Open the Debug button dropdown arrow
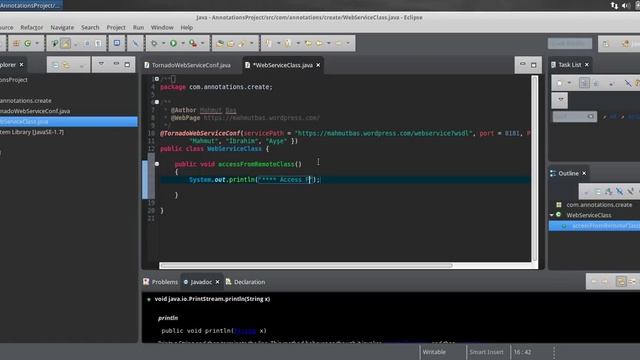Viewport: 640px width, 360px height. 163,43
